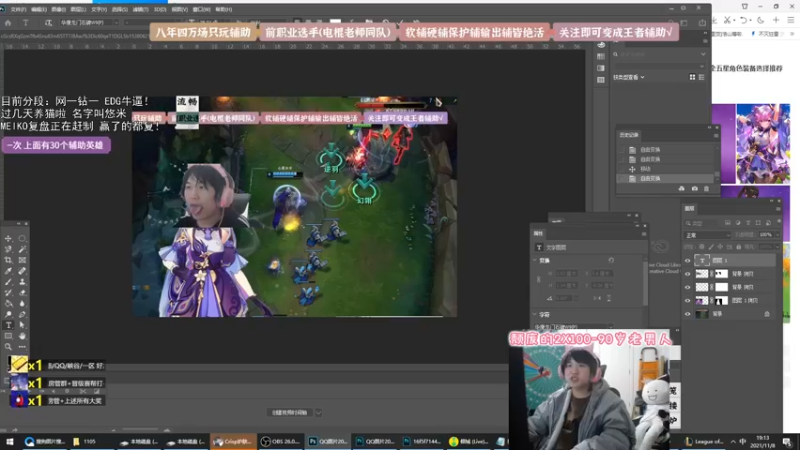Select the Frame tool
The width and height of the screenshot is (800, 450).
point(22,260)
